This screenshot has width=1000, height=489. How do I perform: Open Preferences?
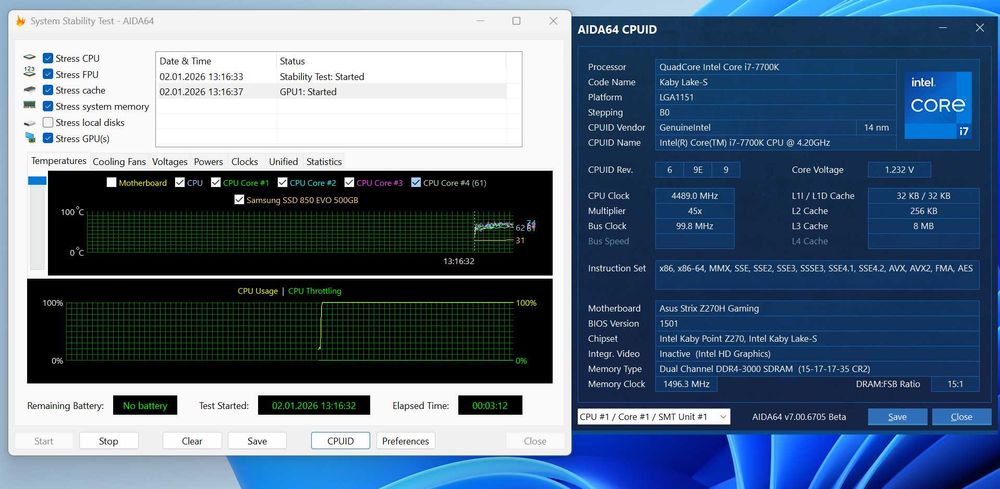[406, 441]
